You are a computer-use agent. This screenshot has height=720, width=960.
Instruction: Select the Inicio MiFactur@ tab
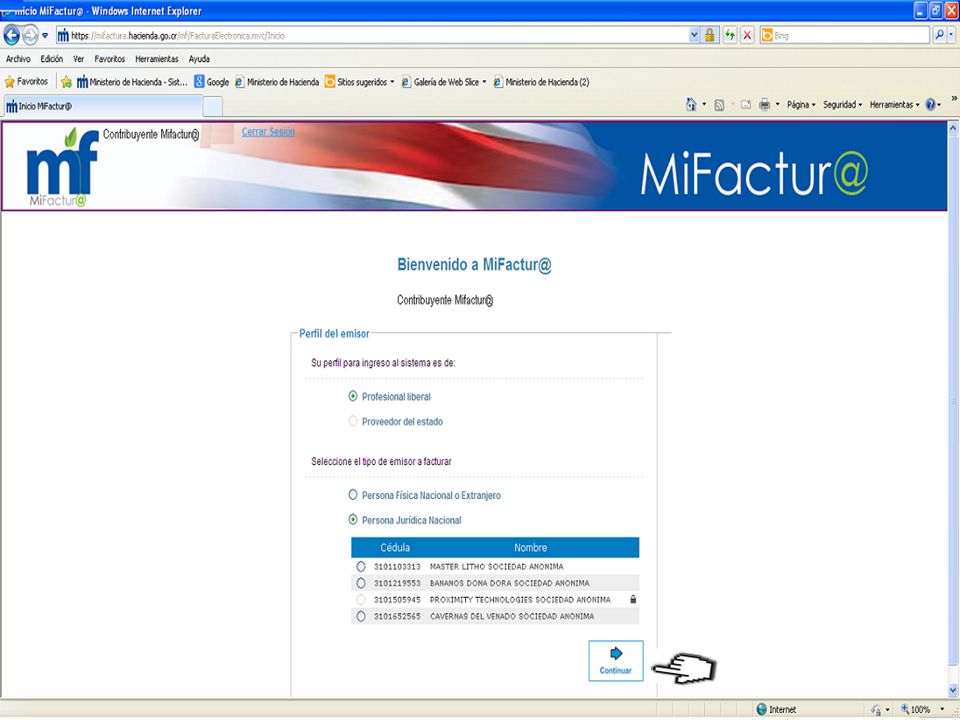[x=103, y=106]
